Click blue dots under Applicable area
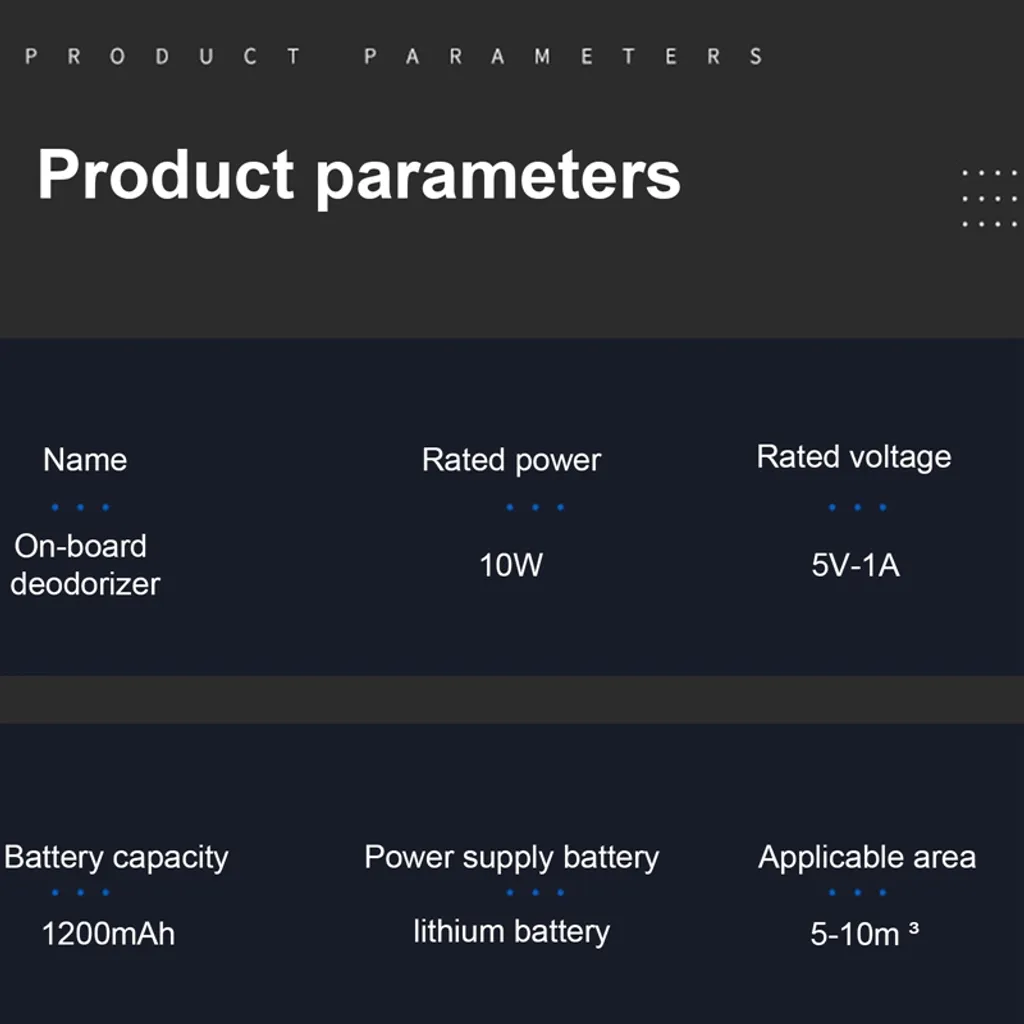 click(x=857, y=892)
